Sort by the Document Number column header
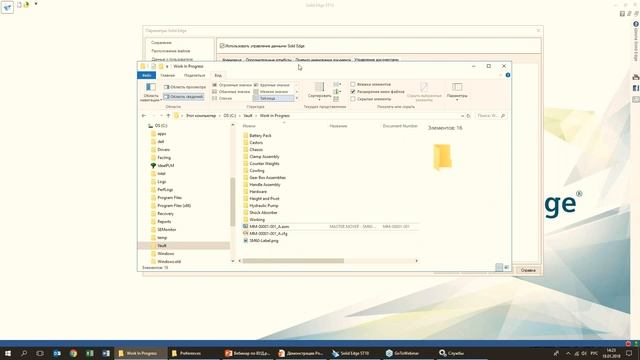The height and width of the screenshot is (360, 640). tap(400, 126)
